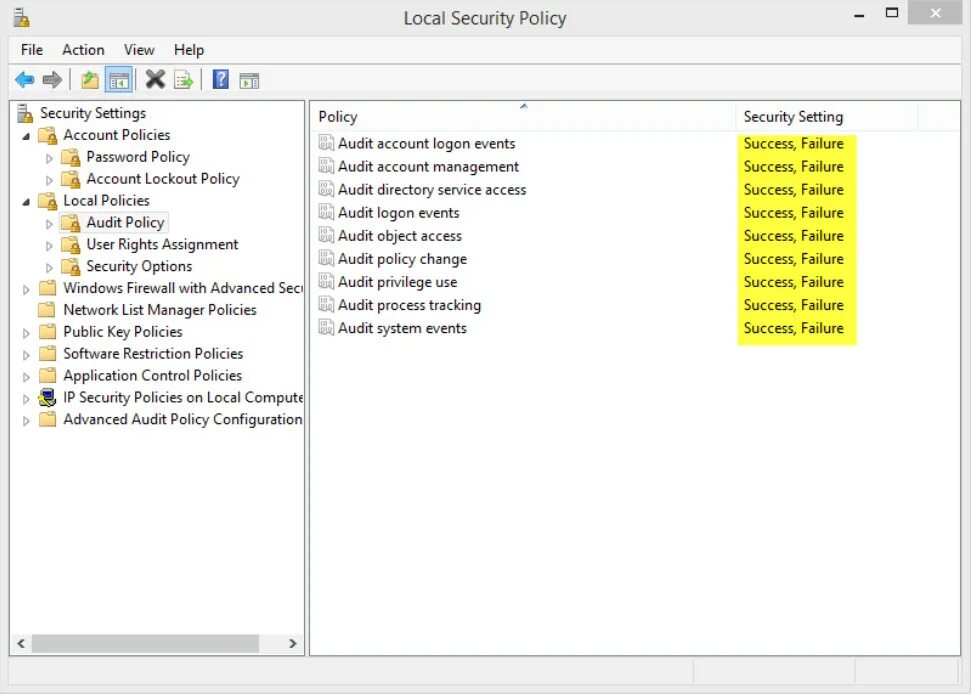Expand the Application Control Policies node arrow

click(26, 376)
